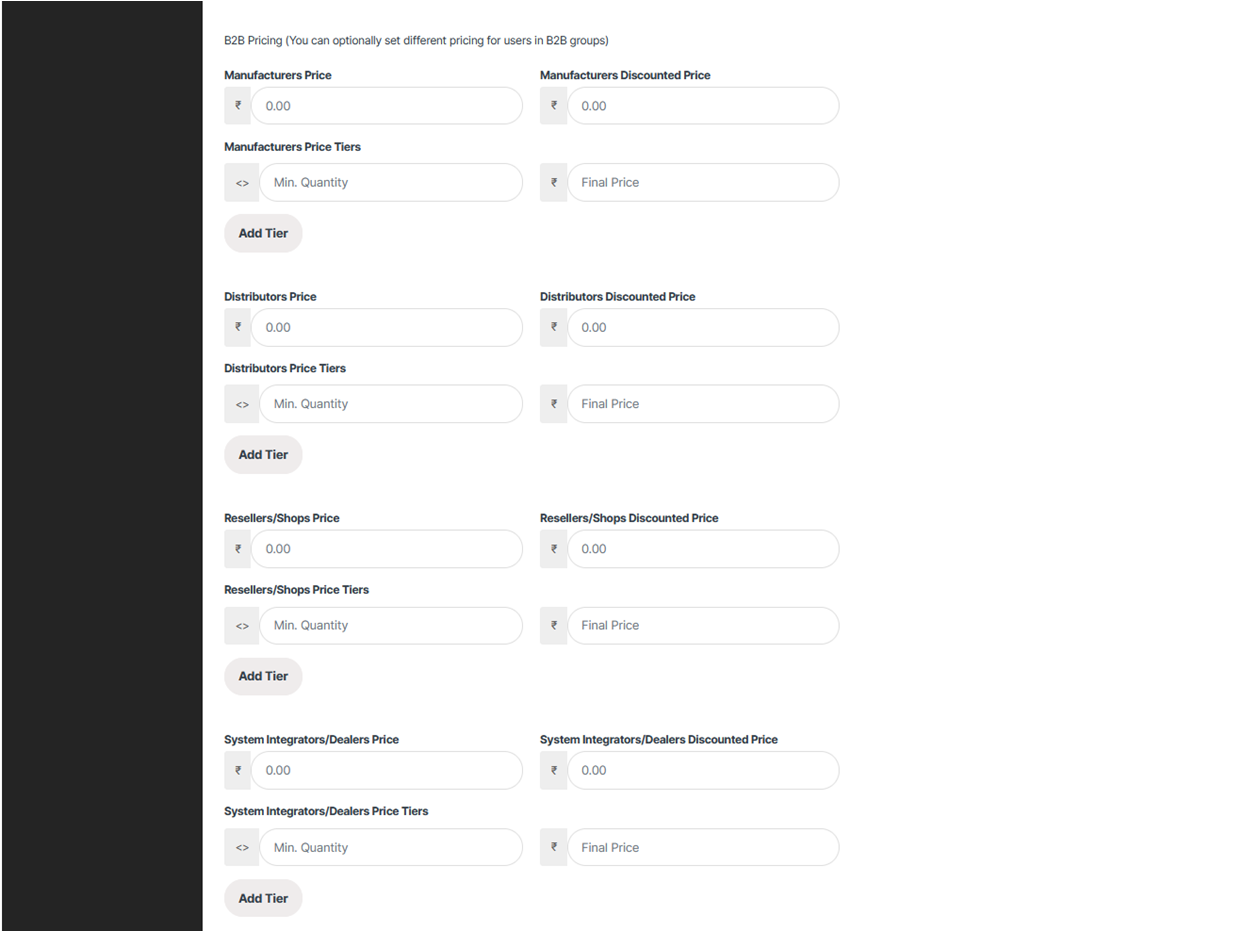Screen dimensions: 1258x932
Task: Click Final Price field in Distributors tiers
Action: pos(703,404)
